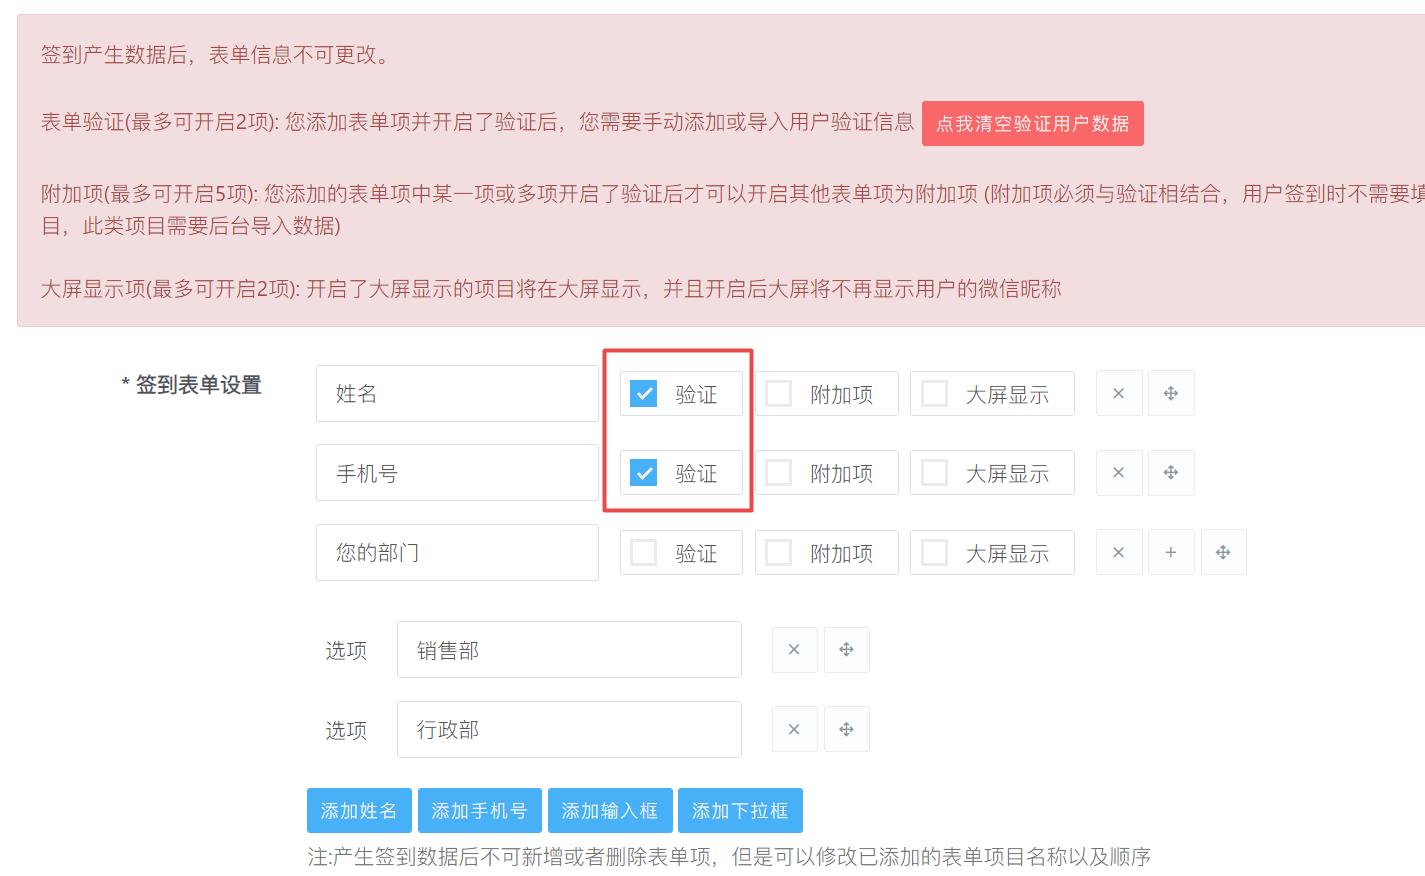Image resolution: width=1425 pixels, height=876 pixels.
Task: Click the 点我清空验证用户数据 button
Action: pos(1032,124)
